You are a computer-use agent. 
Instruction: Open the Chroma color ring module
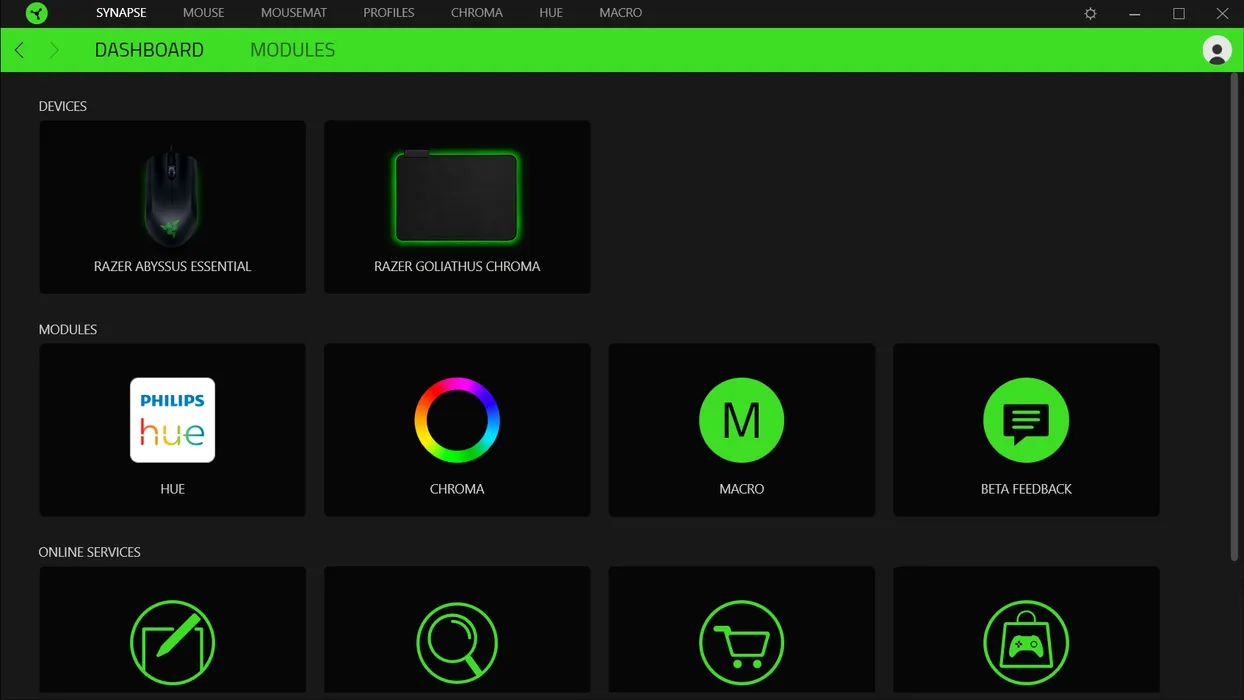pyautogui.click(x=457, y=420)
